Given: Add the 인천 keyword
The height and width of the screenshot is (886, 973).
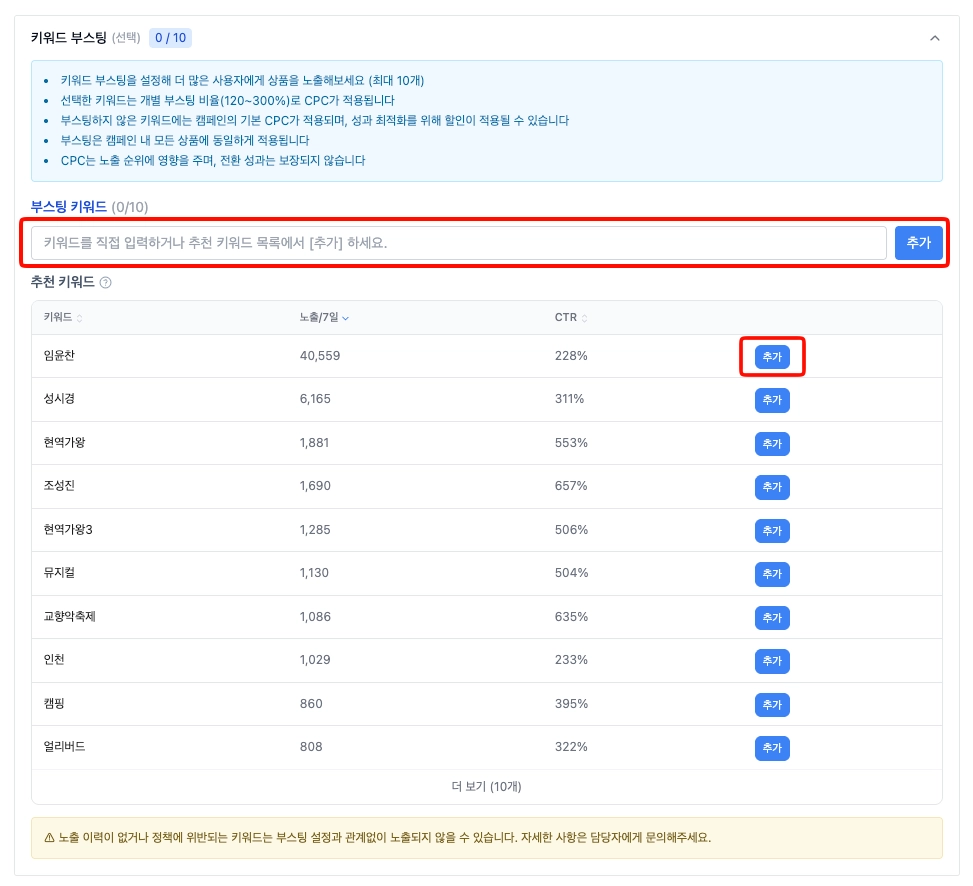Looking at the screenshot, I should 772,661.
